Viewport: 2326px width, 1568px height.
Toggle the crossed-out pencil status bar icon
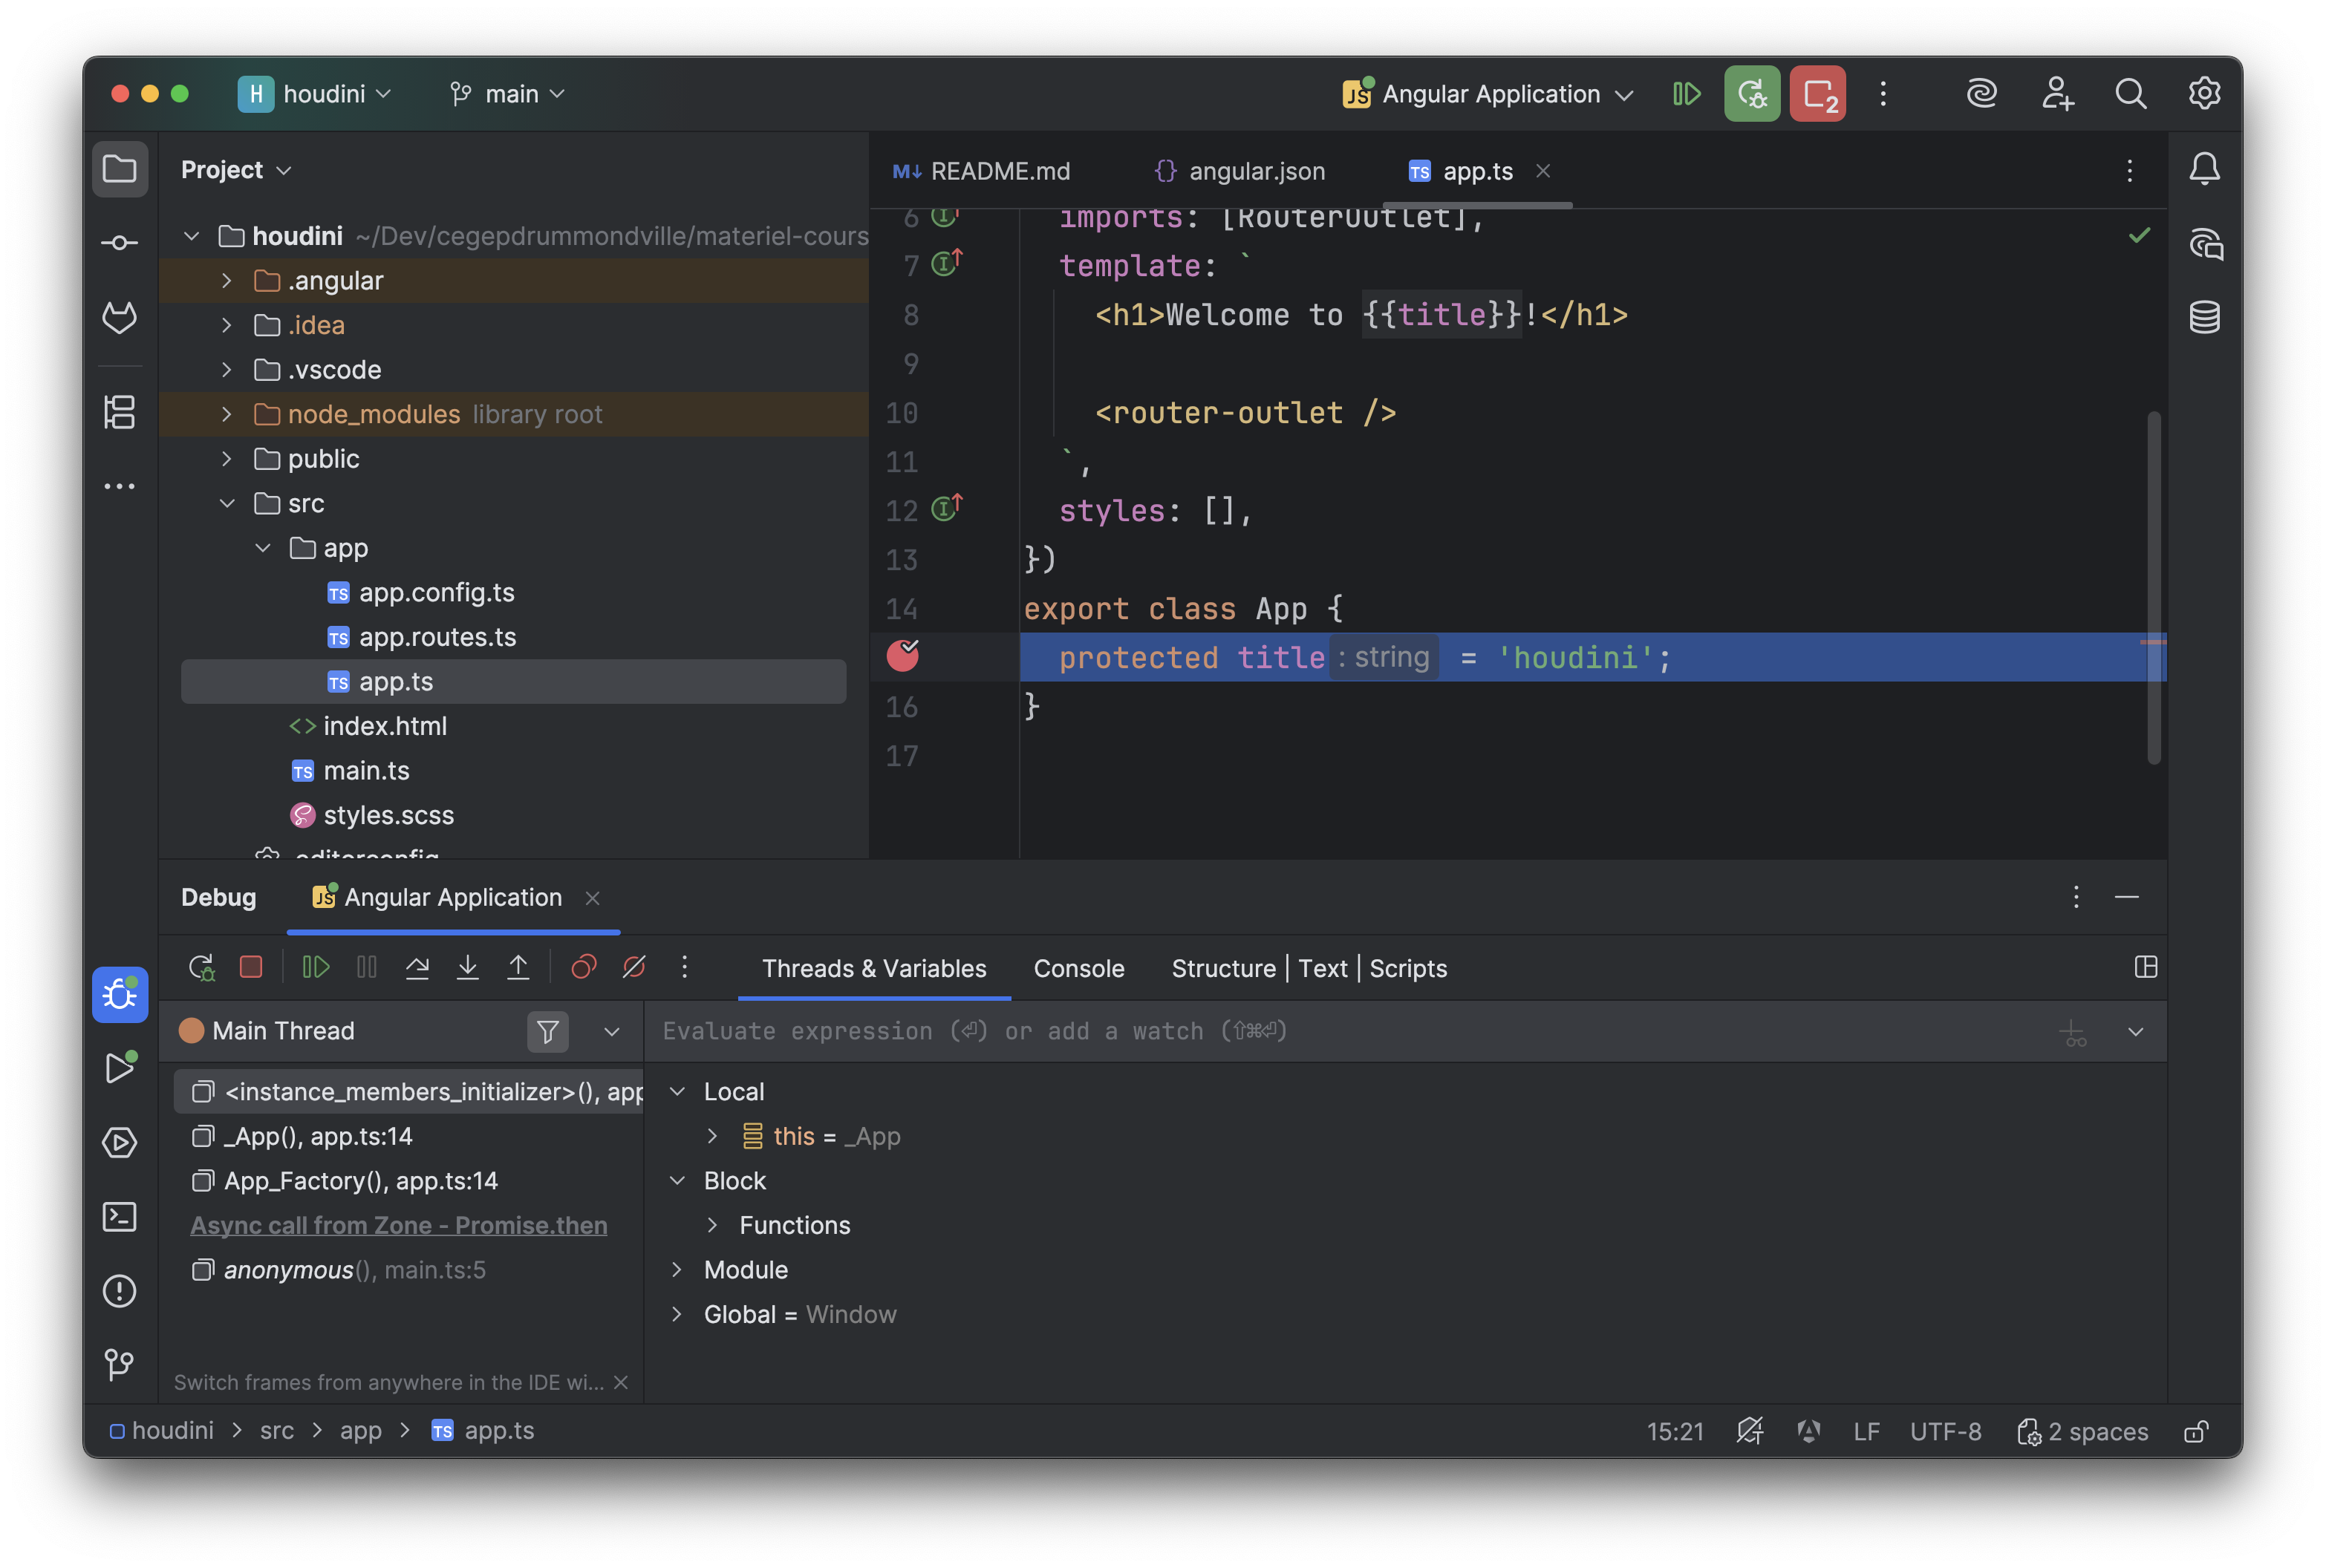tap(1749, 1431)
